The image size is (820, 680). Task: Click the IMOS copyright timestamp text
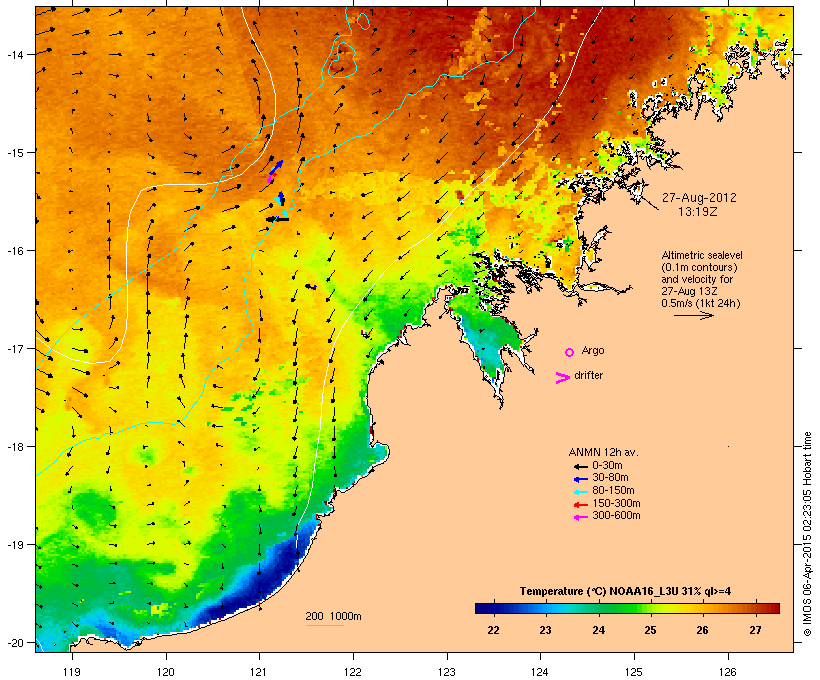pos(807,534)
